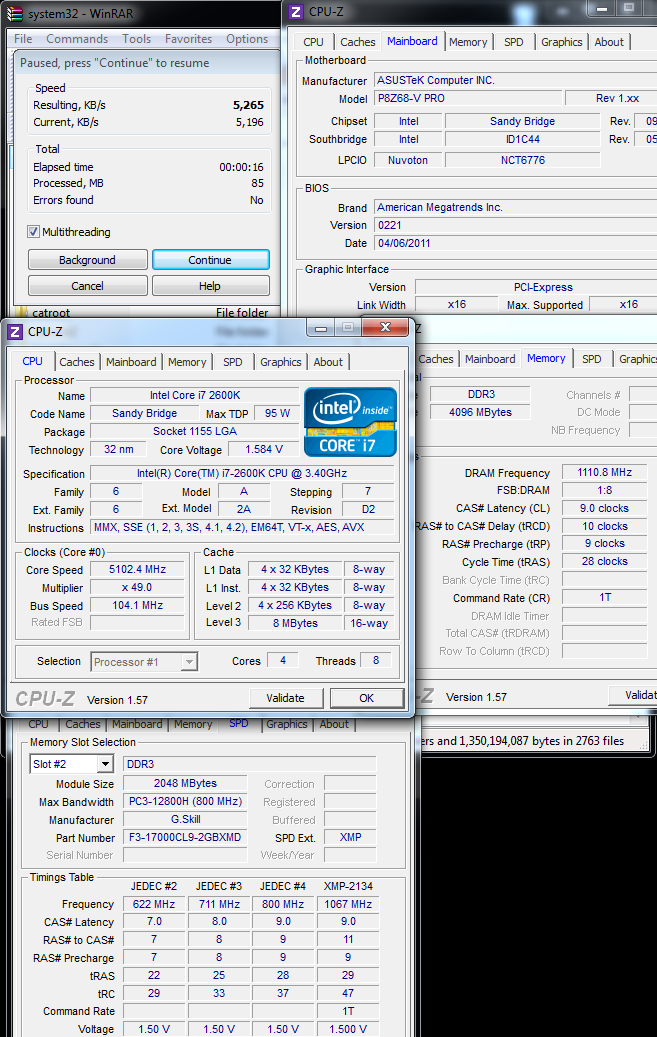Viewport: 657px width, 1037px height.
Task: Select Memory tab in top-right CPU-Z window
Action: pyautogui.click(x=468, y=42)
